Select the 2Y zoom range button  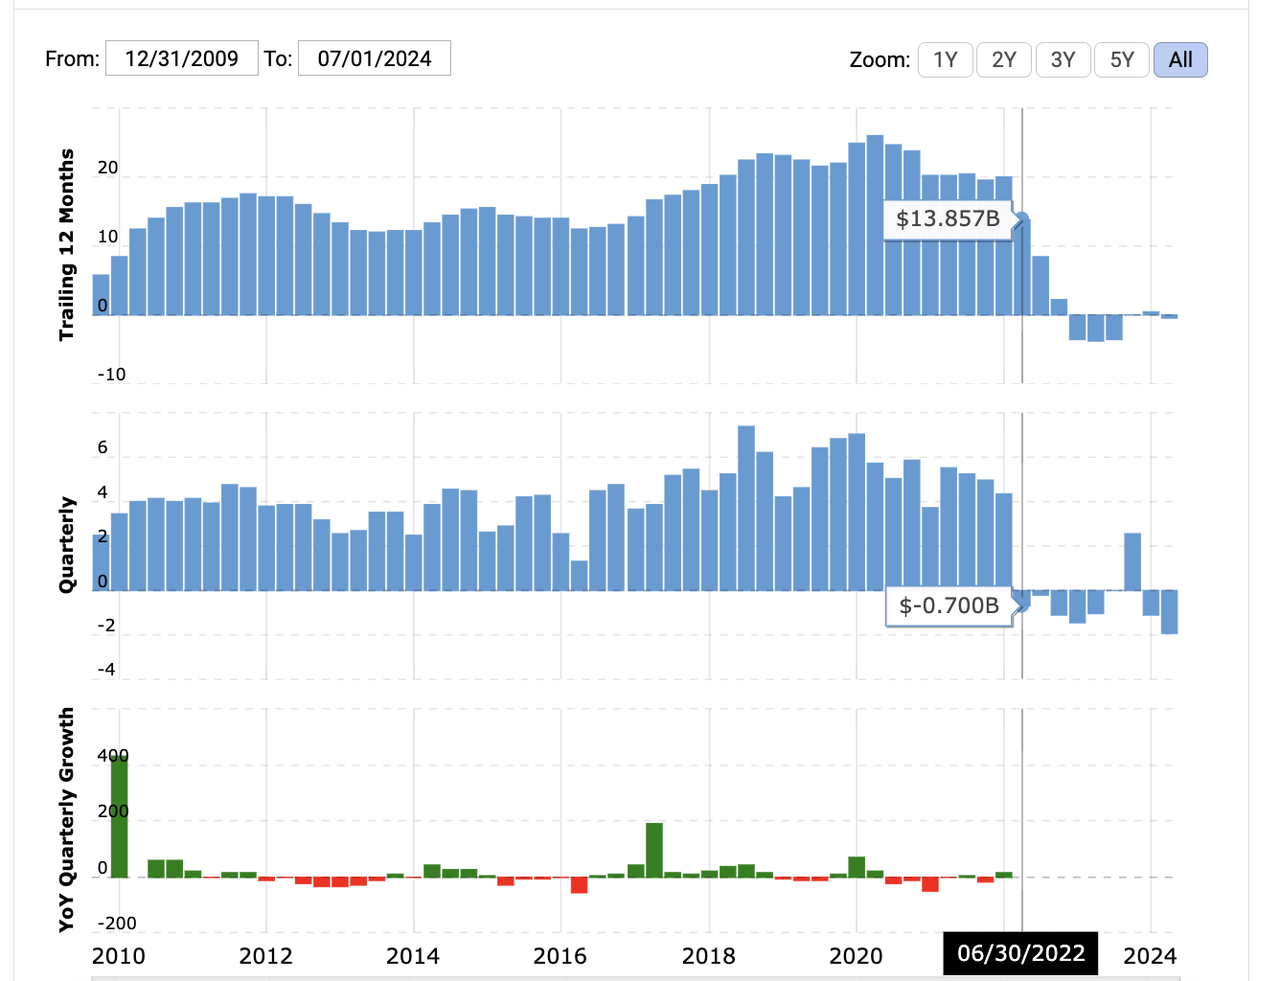point(1004,60)
